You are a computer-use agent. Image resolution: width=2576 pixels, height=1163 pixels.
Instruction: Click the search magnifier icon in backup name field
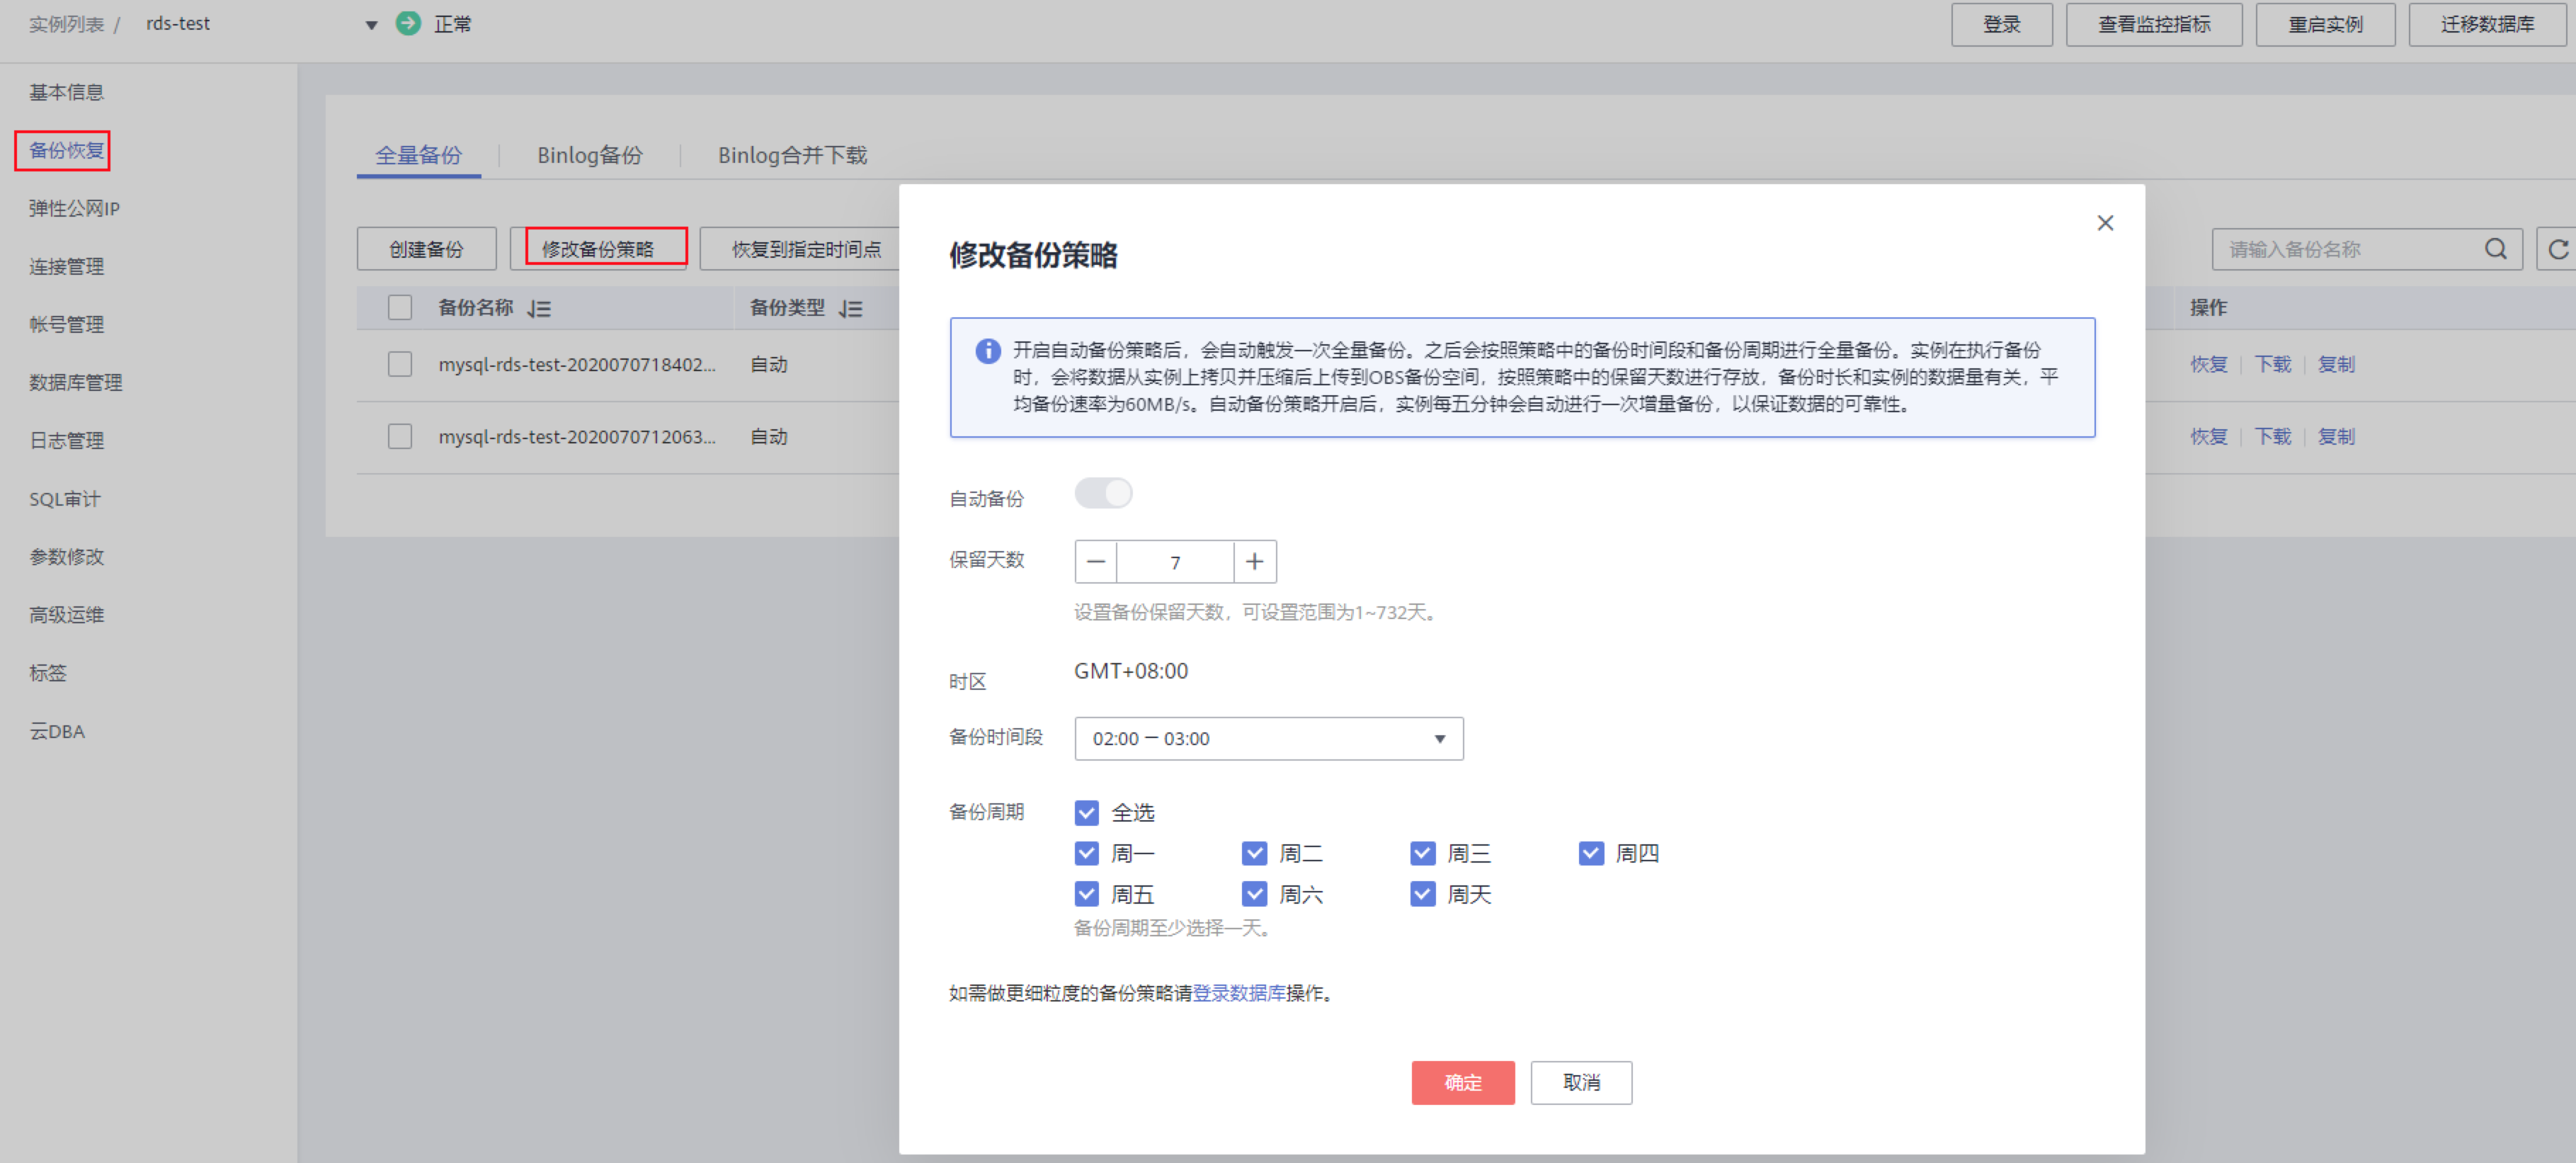click(2495, 249)
